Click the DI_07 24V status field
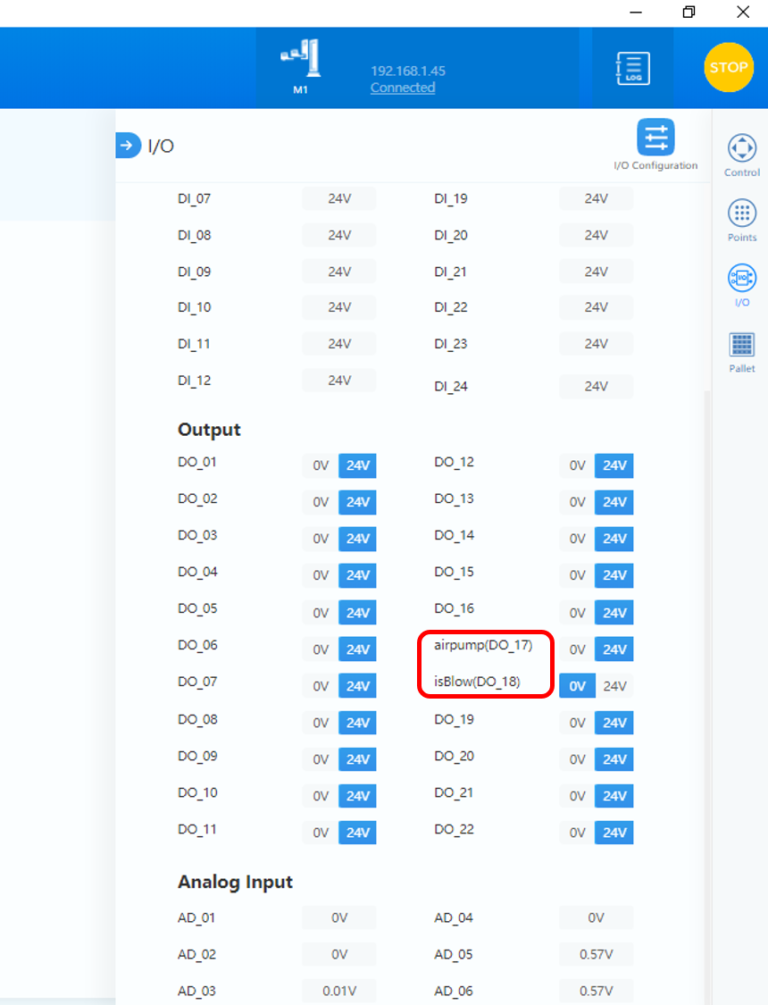The height and width of the screenshot is (1005, 768). (339, 199)
